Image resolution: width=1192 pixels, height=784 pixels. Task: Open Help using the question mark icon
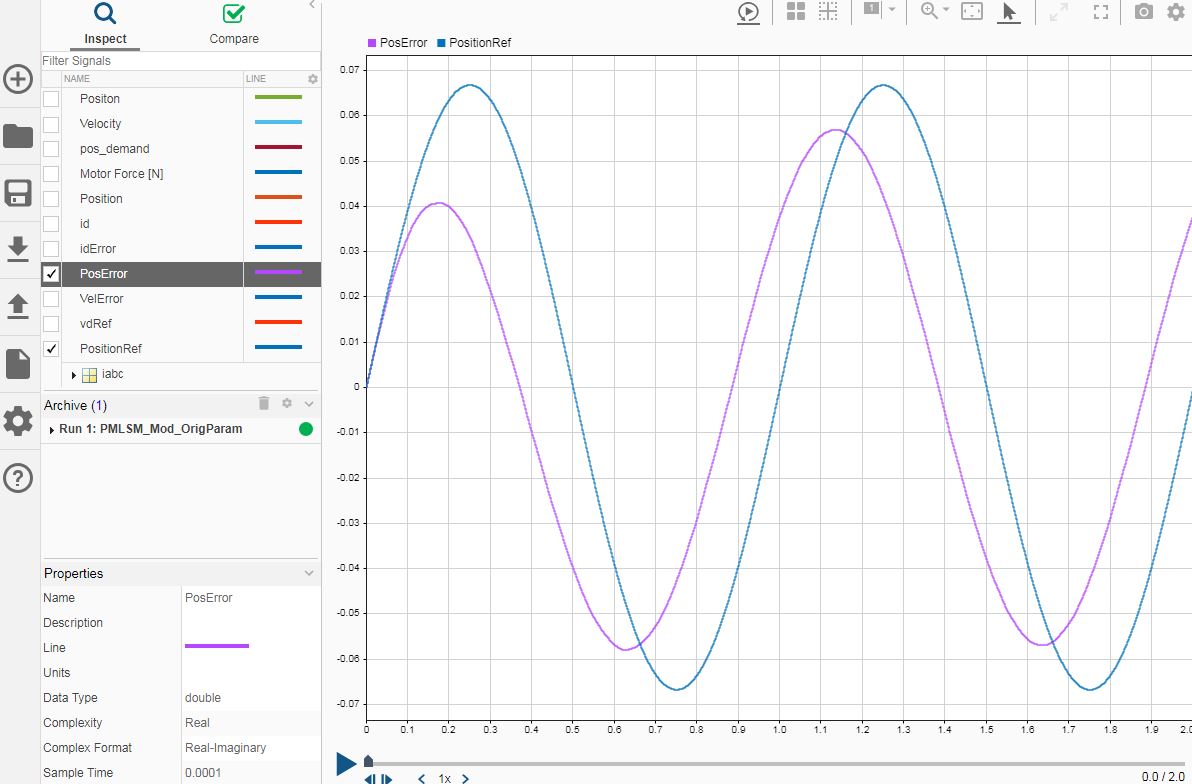coord(18,478)
